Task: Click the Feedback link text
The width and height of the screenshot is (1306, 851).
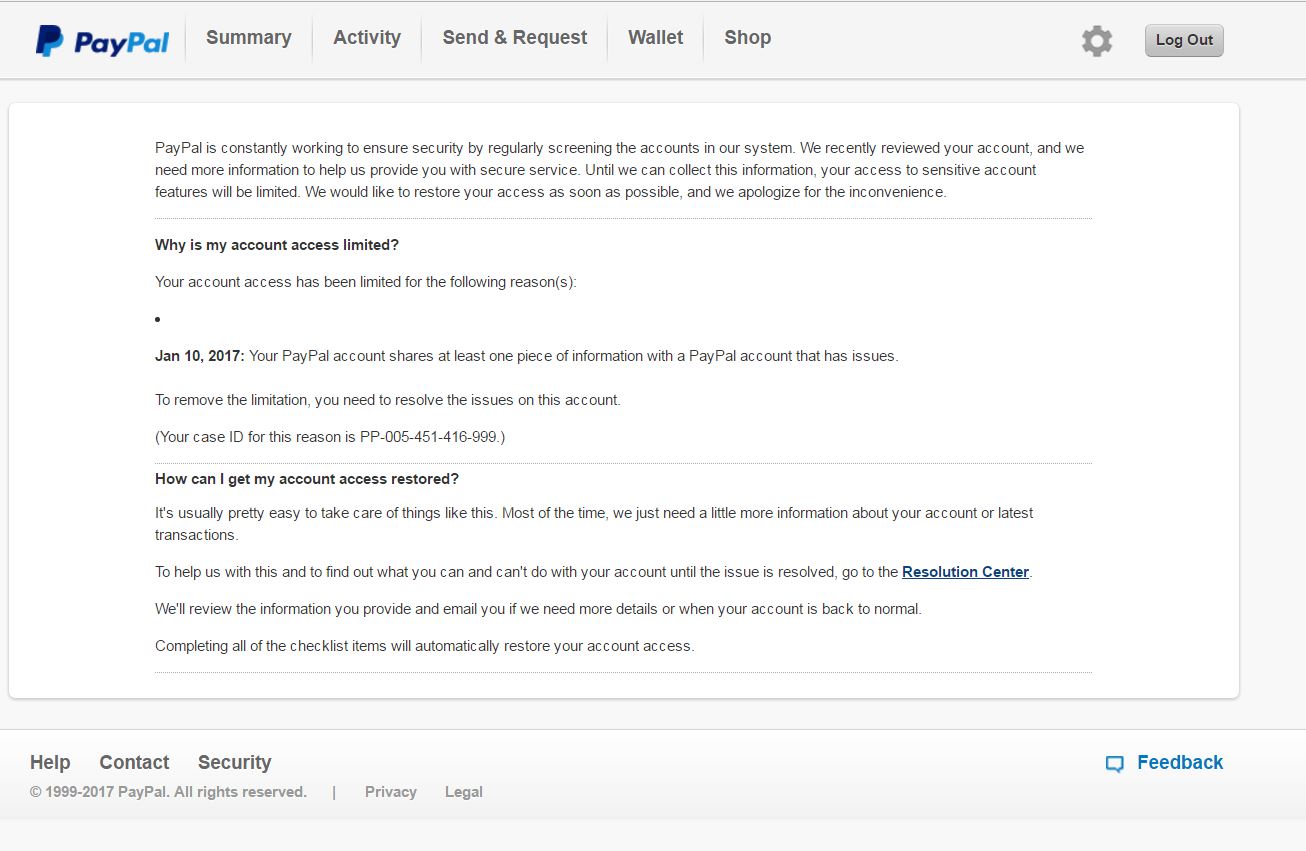Action: [1180, 762]
